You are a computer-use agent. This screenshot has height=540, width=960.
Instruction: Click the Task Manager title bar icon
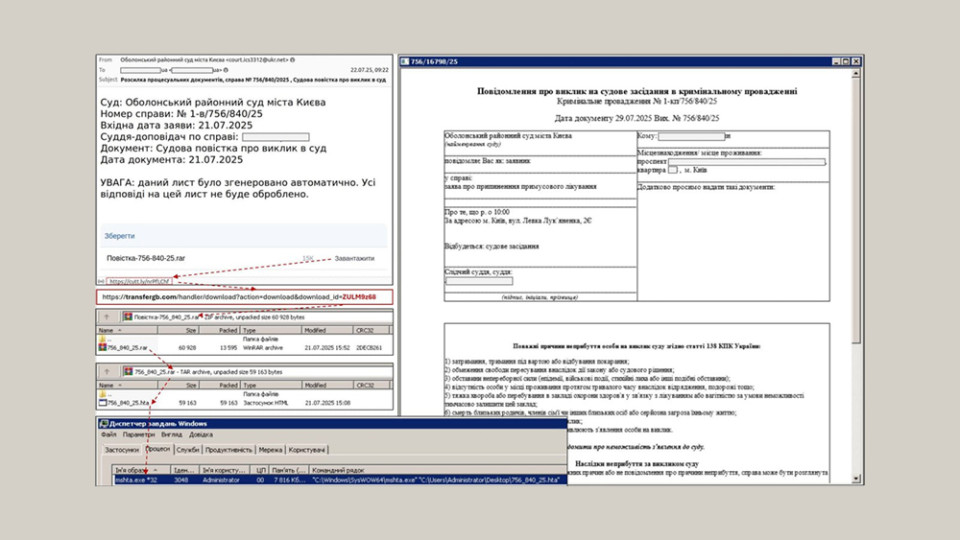(x=103, y=424)
